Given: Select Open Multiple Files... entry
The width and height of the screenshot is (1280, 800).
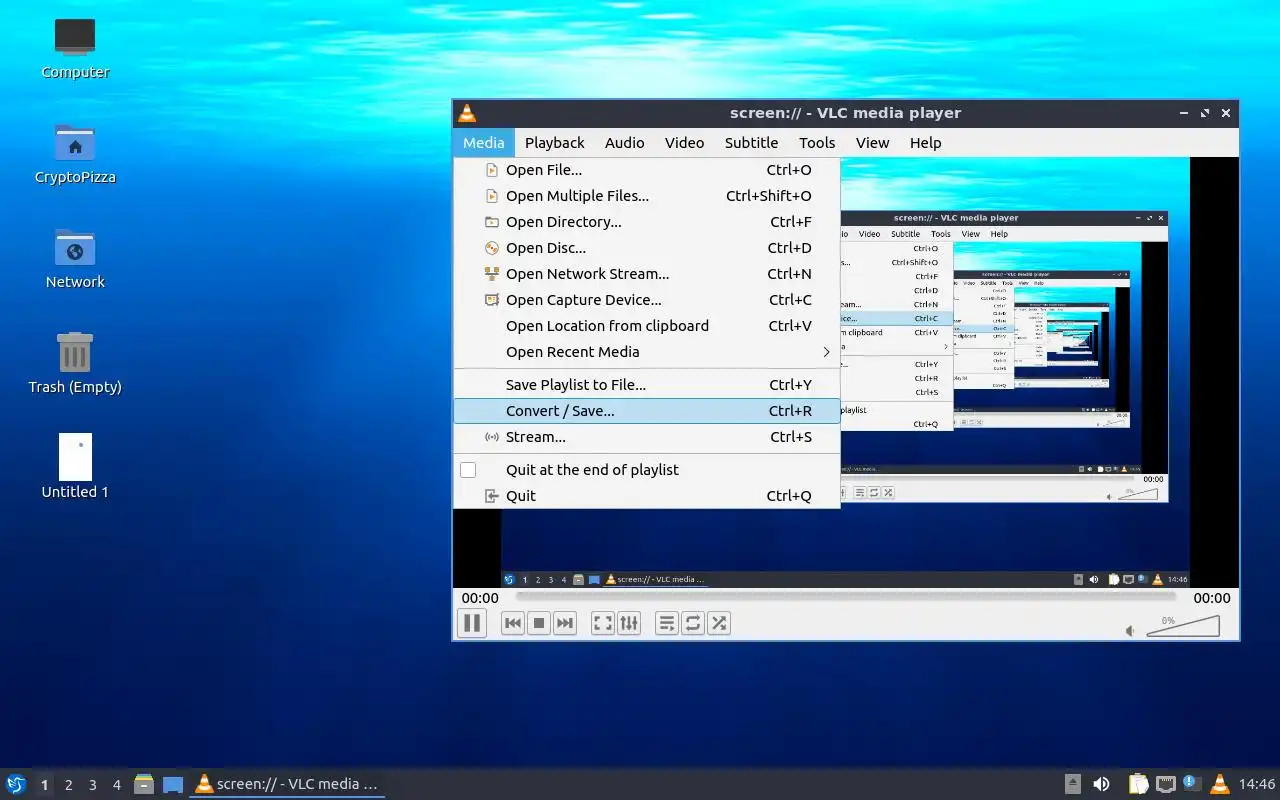Looking at the screenshot, I should tap(646, 196).
